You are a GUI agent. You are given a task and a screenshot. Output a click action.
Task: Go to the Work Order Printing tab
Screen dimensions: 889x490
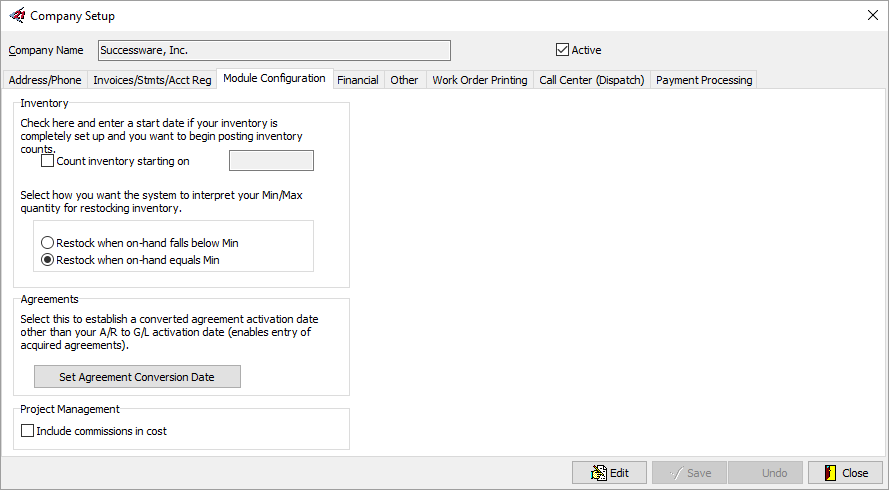pos(480,80)
